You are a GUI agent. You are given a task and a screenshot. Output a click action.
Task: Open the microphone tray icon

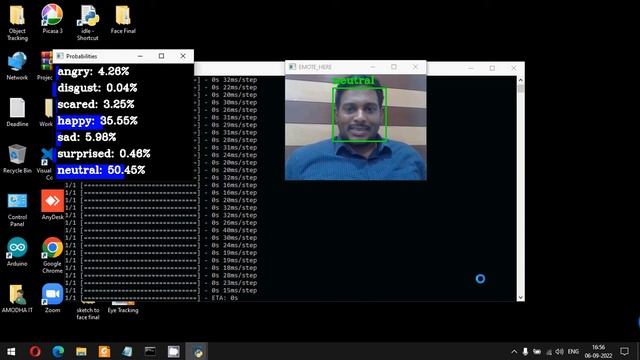tap(525, 351)
